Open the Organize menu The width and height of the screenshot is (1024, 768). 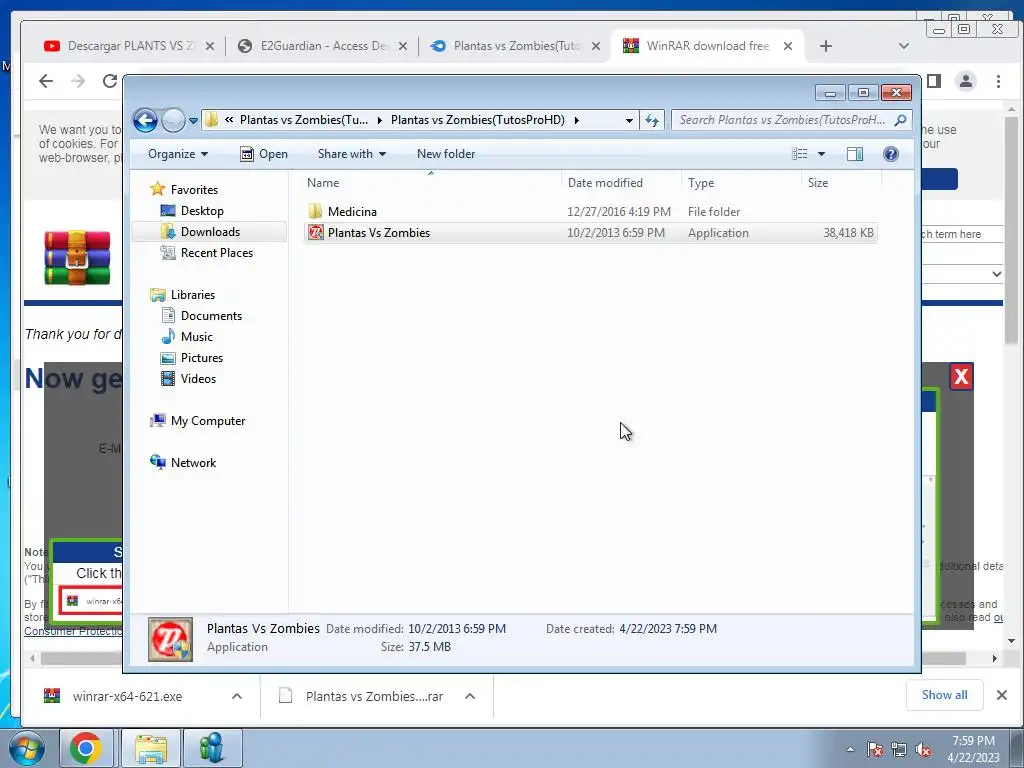[x=178, y=154]
